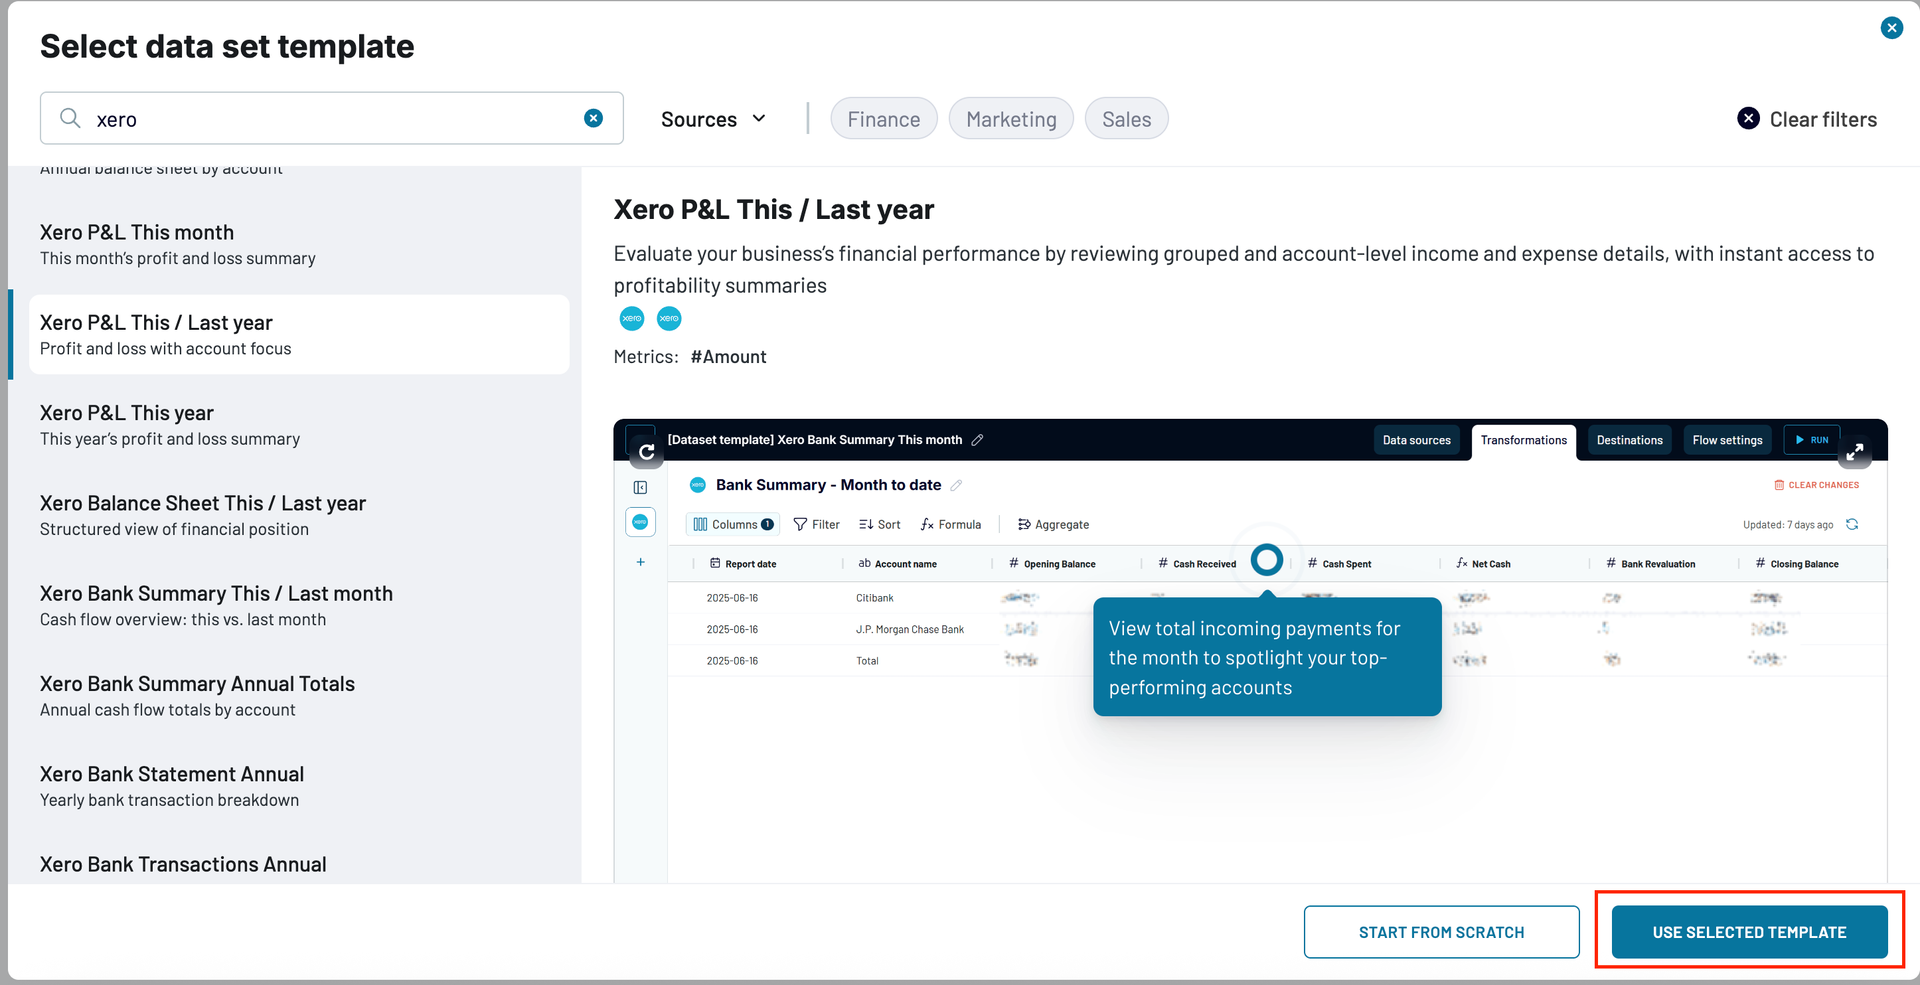Viewport: 1920px width, 985px height.
Task: Select Xero Bank Summary Annual Totals
Action: click(x=299, y=696)
